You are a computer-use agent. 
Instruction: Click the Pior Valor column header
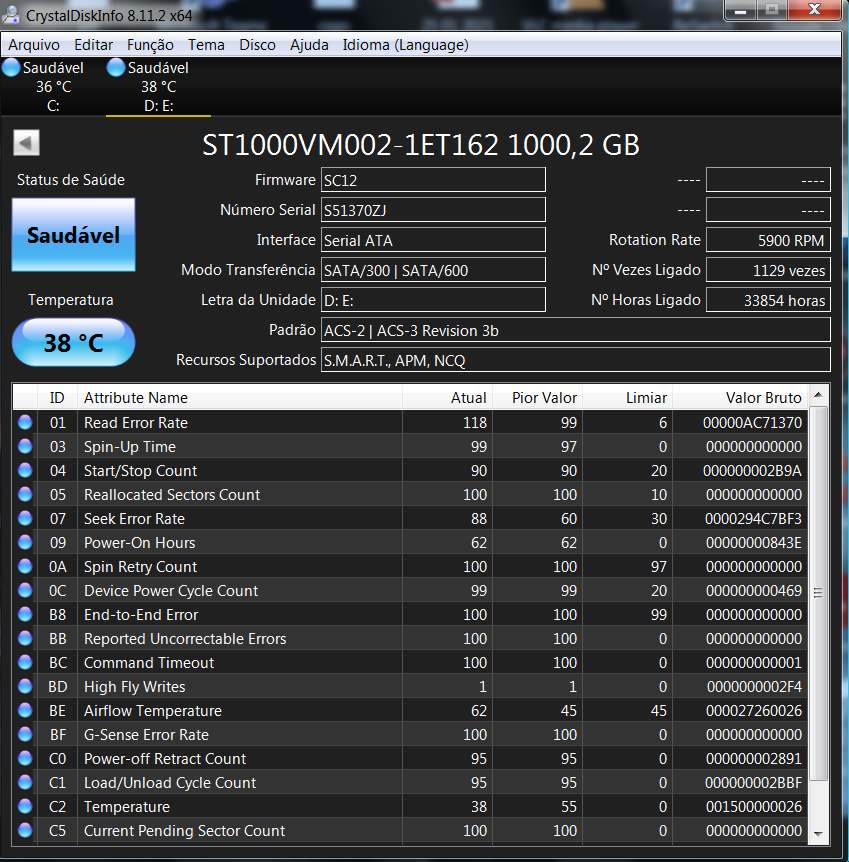click(538, 397)
